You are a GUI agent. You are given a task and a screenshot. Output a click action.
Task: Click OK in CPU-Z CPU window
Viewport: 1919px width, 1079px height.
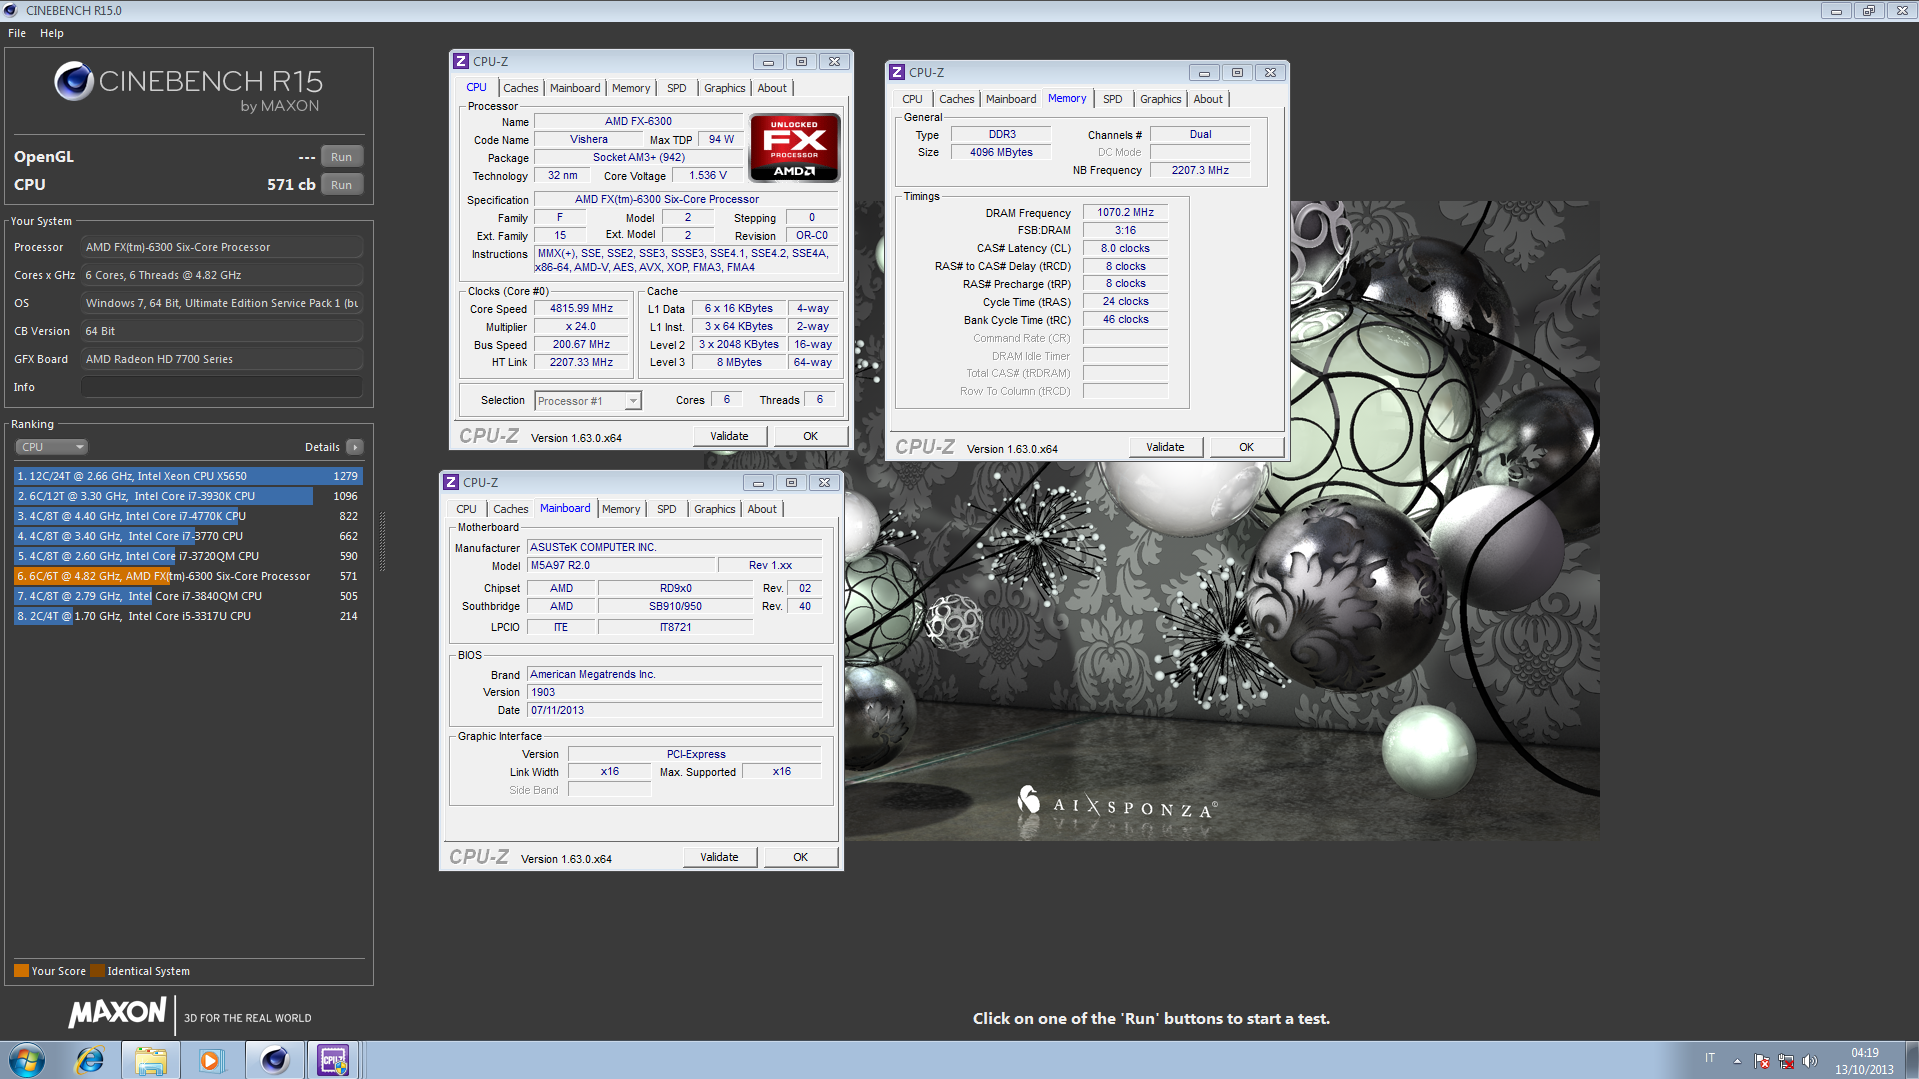coord(810,436)
